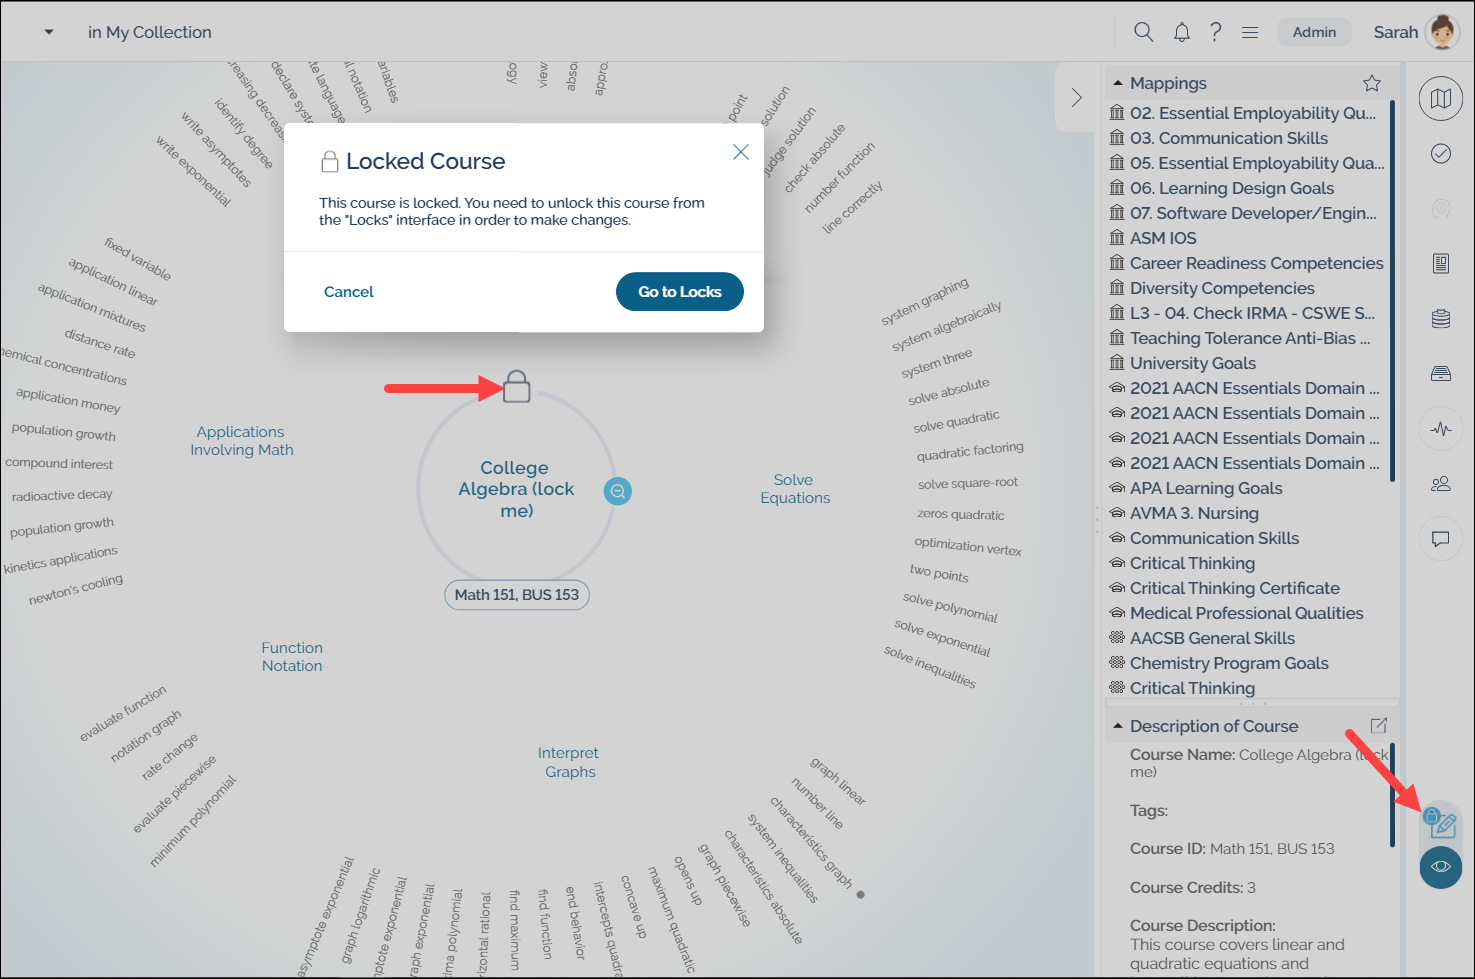The height and width of the screenshot is (979, 1475).
Task: Open the map view icon in sidebar
Action: pyautogui.click(x=1440, y=98)
